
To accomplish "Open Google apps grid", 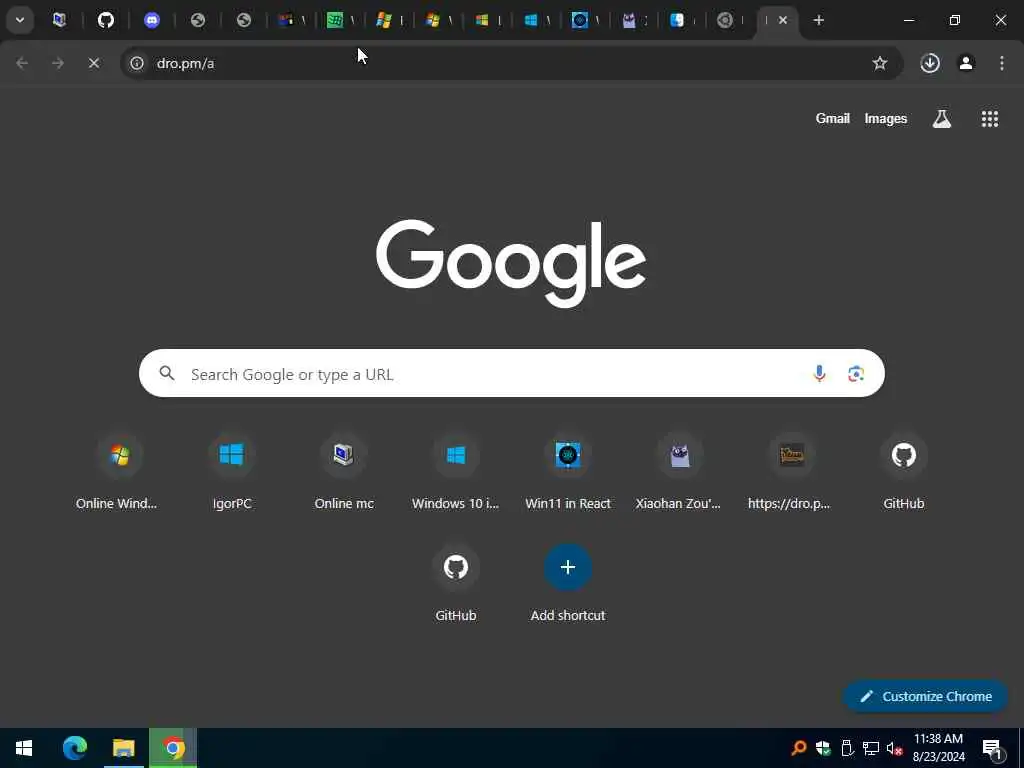I will coord(989,119).
